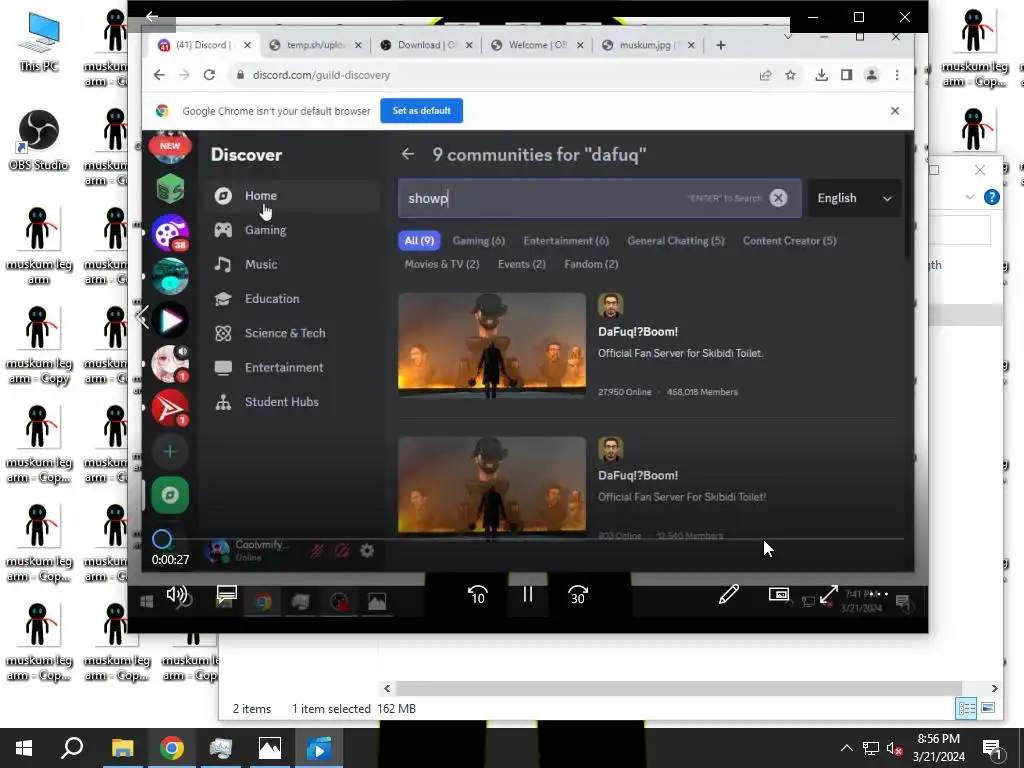Image resolution: width=1024 pixels, height=768 pixels.
Task: Click the Discord Add a Server plus
Action: pos(170,451)
